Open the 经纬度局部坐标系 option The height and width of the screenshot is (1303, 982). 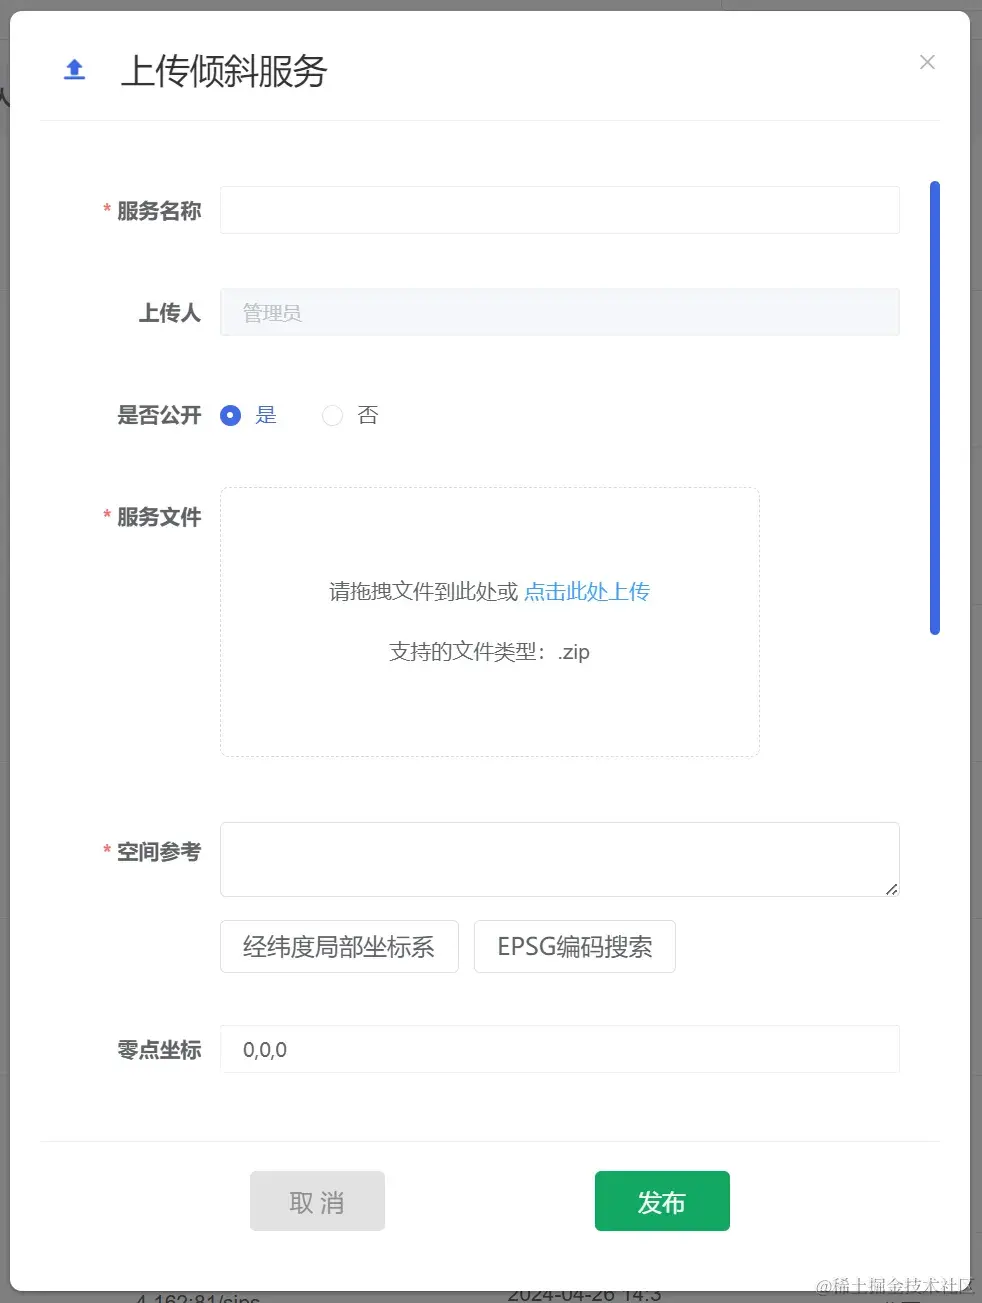point(339,946)
